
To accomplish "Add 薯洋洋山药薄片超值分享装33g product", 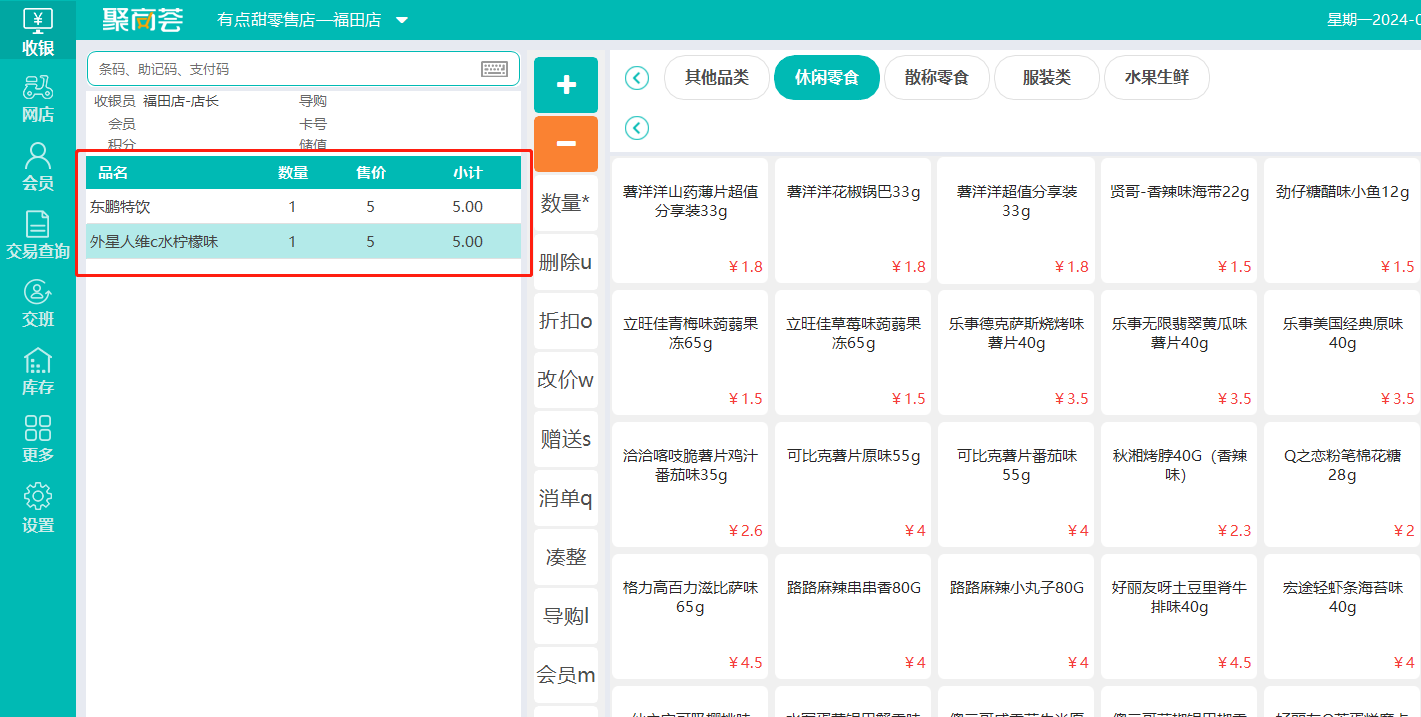I will pyautogui.click(x=690, y=220).
